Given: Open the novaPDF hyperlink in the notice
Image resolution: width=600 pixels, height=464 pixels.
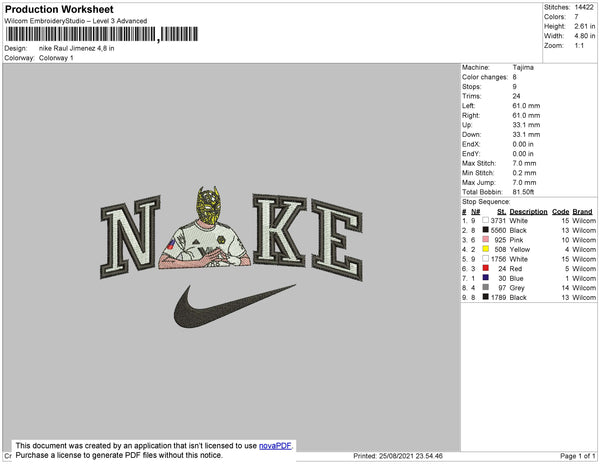Looking at the screenshot, I should click(275, 446).
